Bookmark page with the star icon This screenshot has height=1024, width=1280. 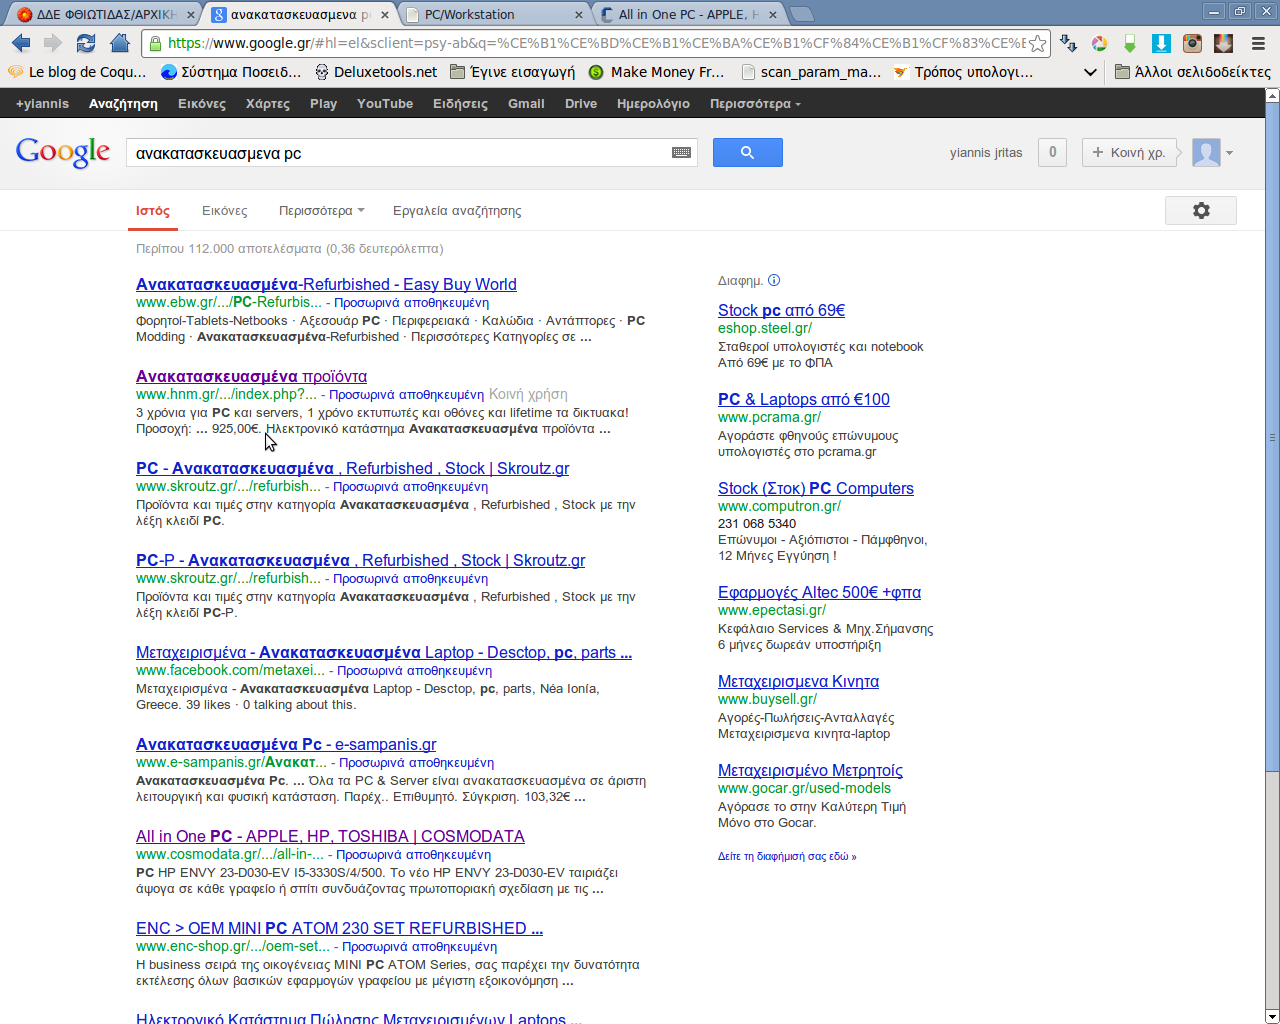tap(1037, 43)
